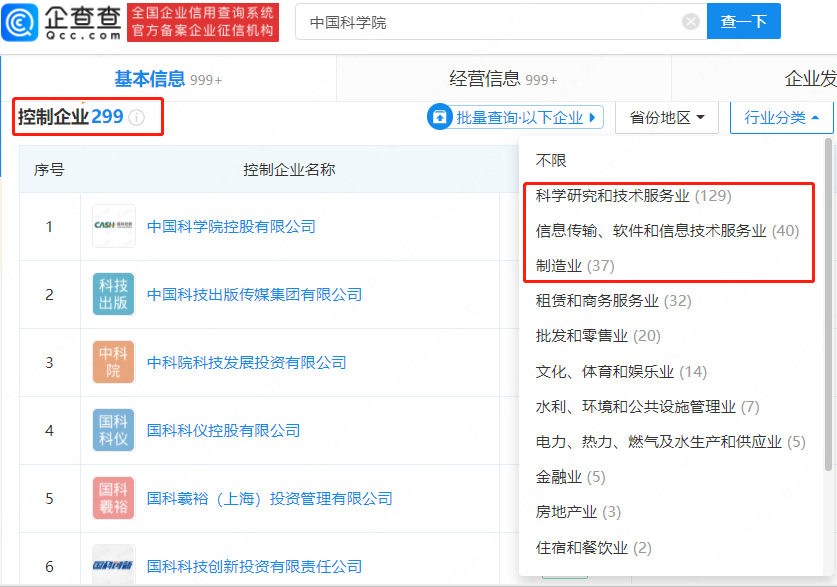Filter by 文化、体育和娱乐业 (14)
This screenshot has height=587, width=837.
click(621, 371)
